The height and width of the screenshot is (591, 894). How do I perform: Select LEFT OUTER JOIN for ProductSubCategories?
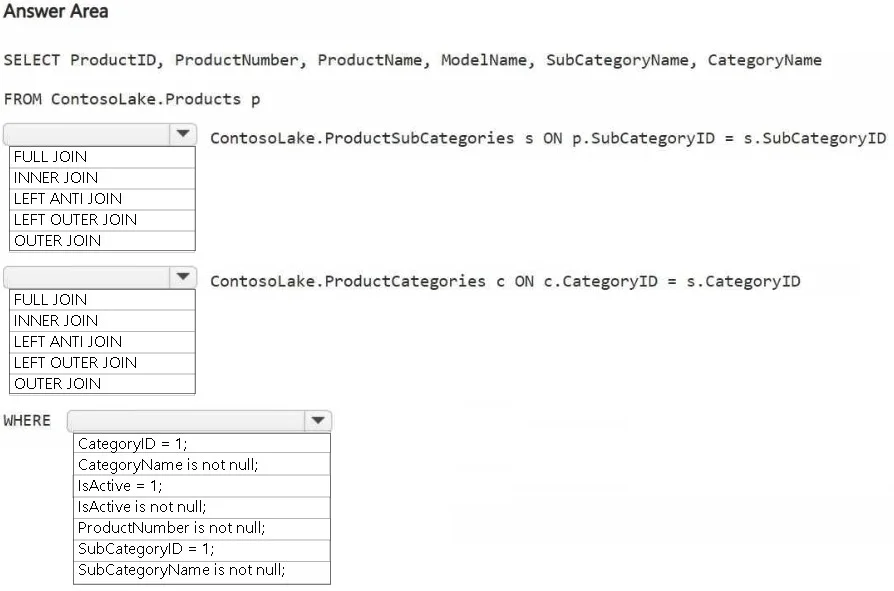103,220
